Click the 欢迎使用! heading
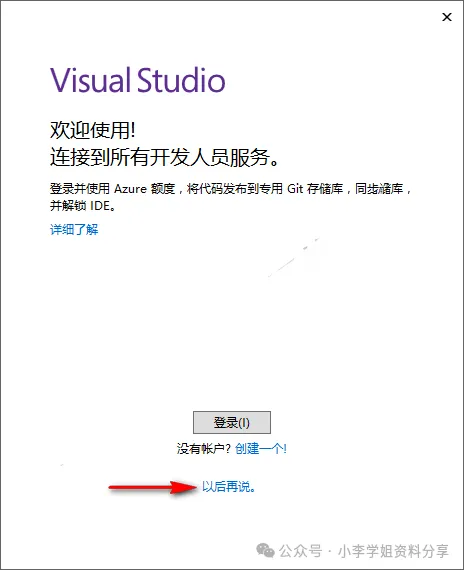Viewport: 464px width, 570px height. click(x=93, y=130)
